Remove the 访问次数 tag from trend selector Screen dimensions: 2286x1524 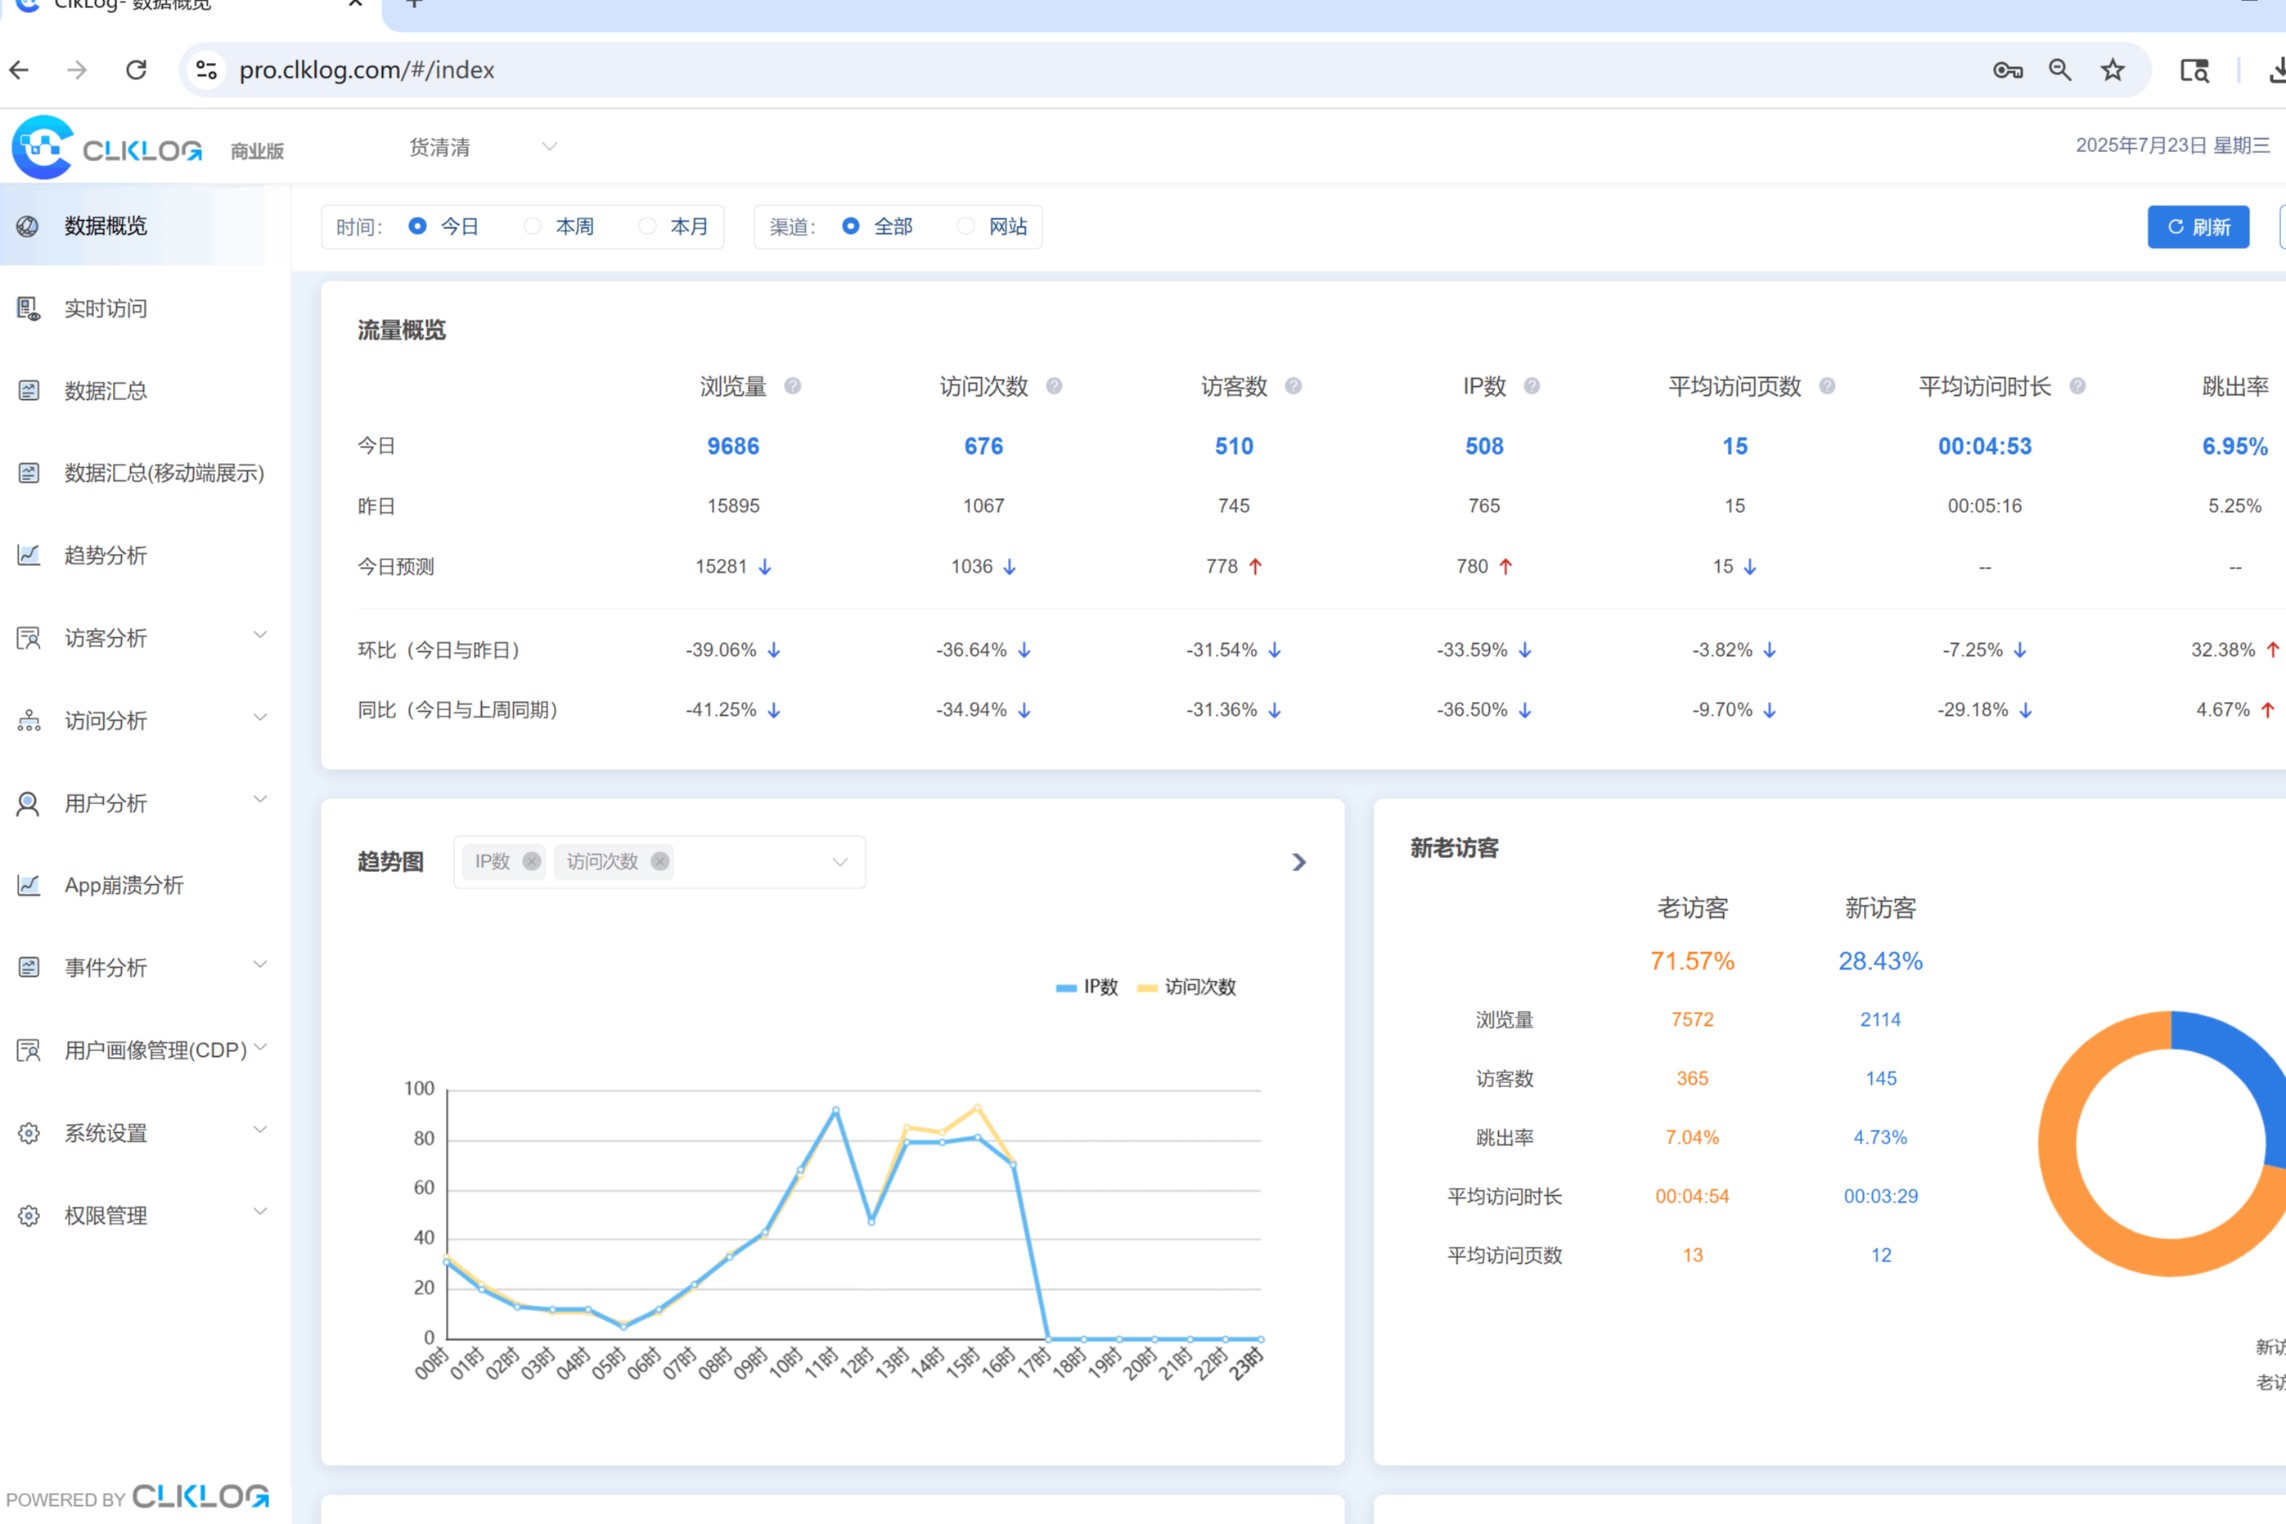click(659, 861)
